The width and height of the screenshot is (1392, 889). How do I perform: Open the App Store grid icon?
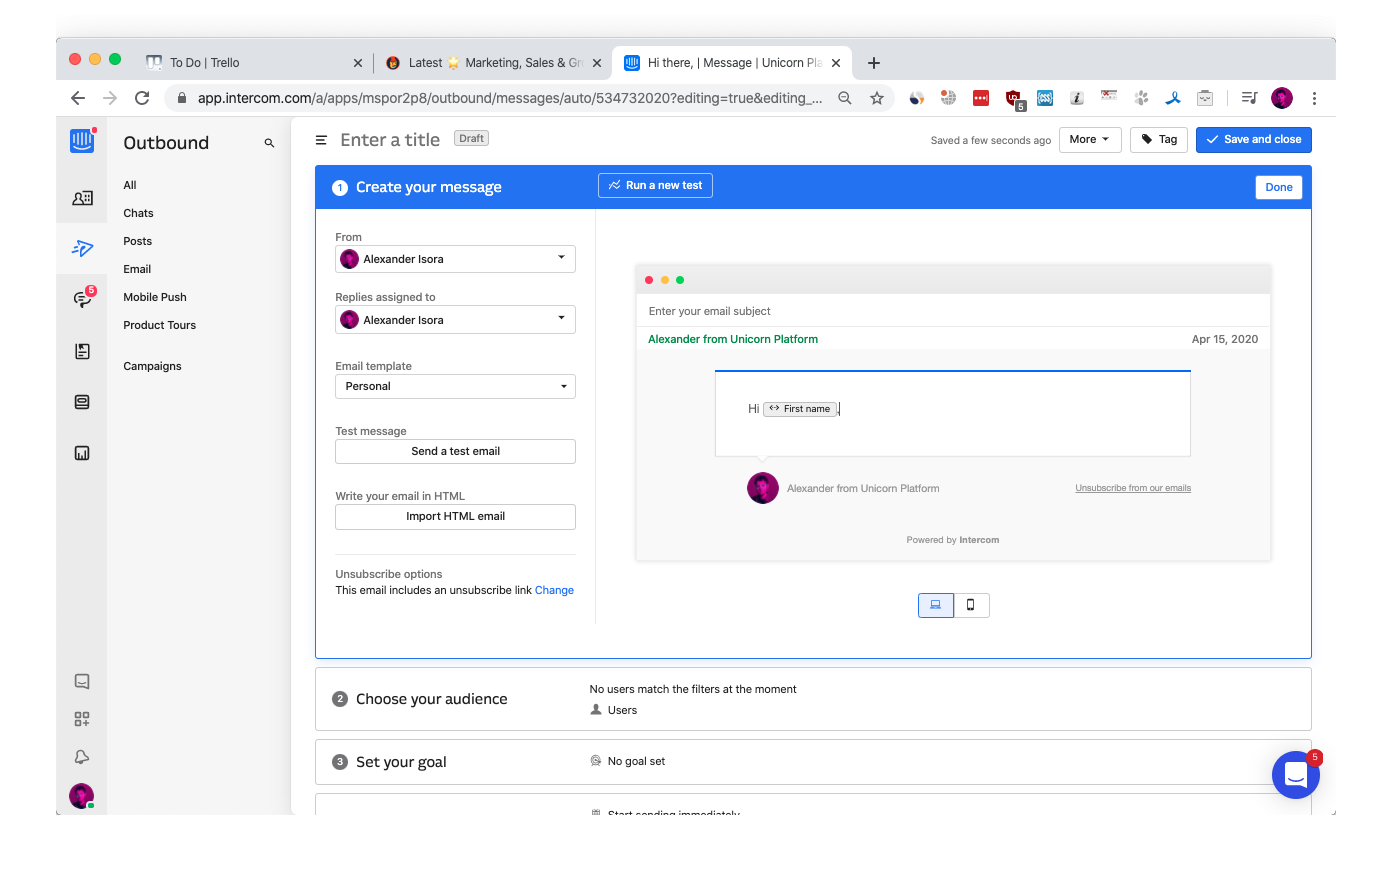pyautogui.click(x=82, y=719)
